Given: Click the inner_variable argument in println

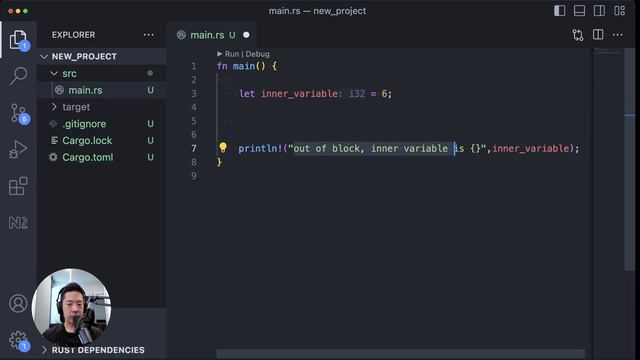Looking at the screenshot, I should tap(531, 149).
